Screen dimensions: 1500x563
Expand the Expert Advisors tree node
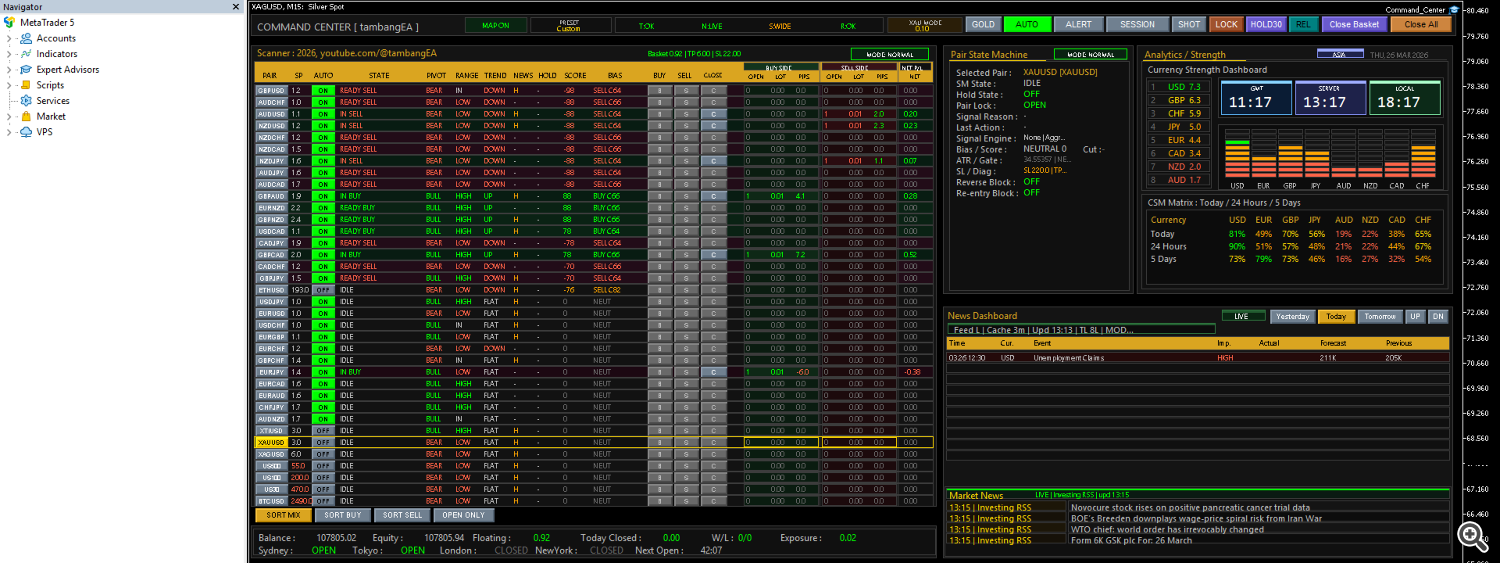click(9, 70)
